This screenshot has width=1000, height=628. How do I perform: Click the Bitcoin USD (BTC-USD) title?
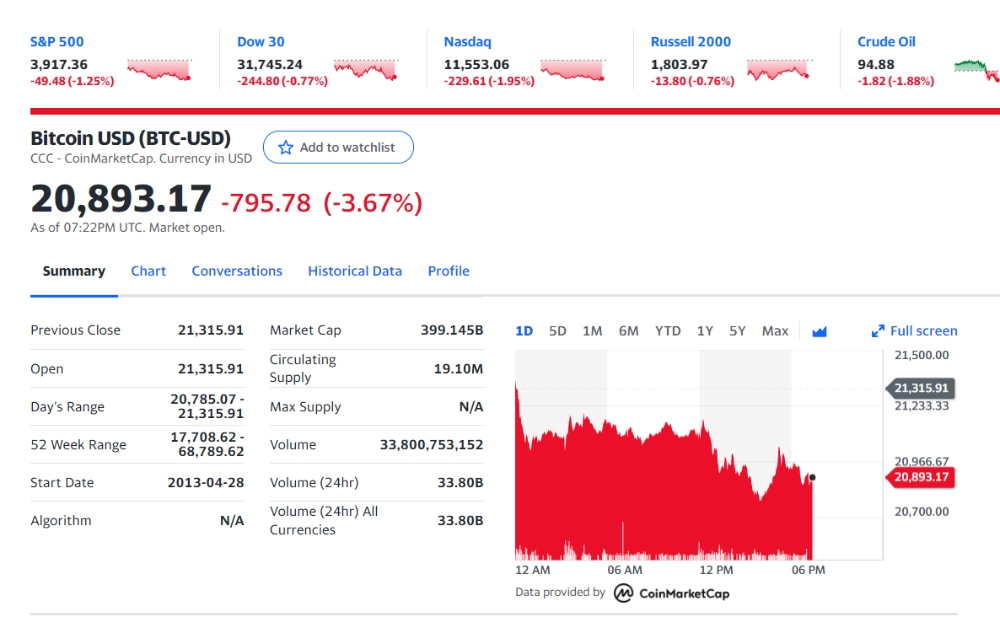(131, 138)
